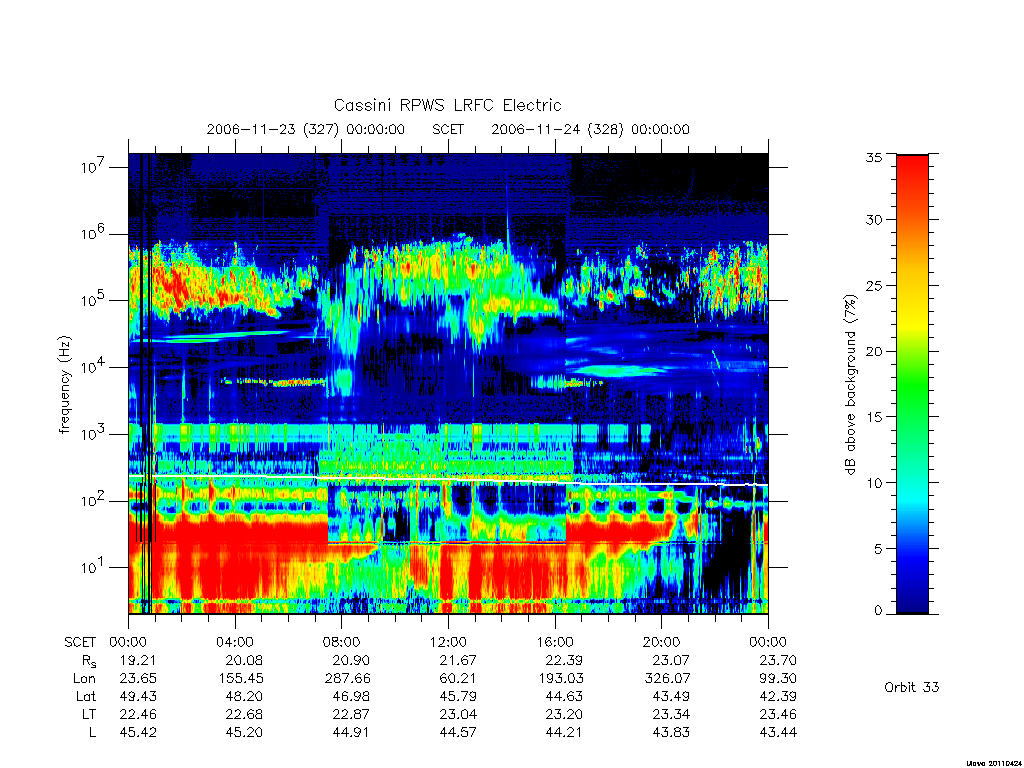Screen dimensions: 1024x768
Task: Click the Lat value 44.63
Action: click(564, 696)
